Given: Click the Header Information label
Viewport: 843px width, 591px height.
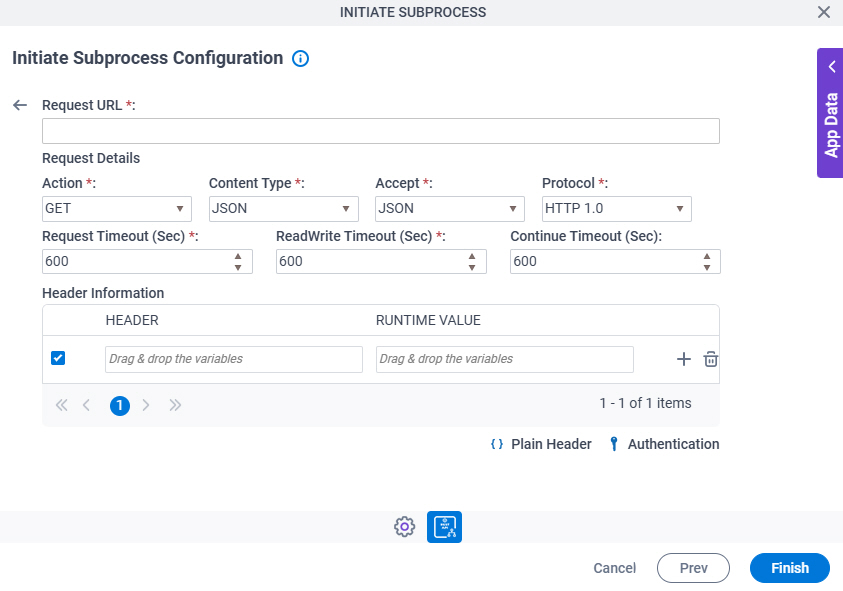Looking at the screenshot, I should click(103, 293).
